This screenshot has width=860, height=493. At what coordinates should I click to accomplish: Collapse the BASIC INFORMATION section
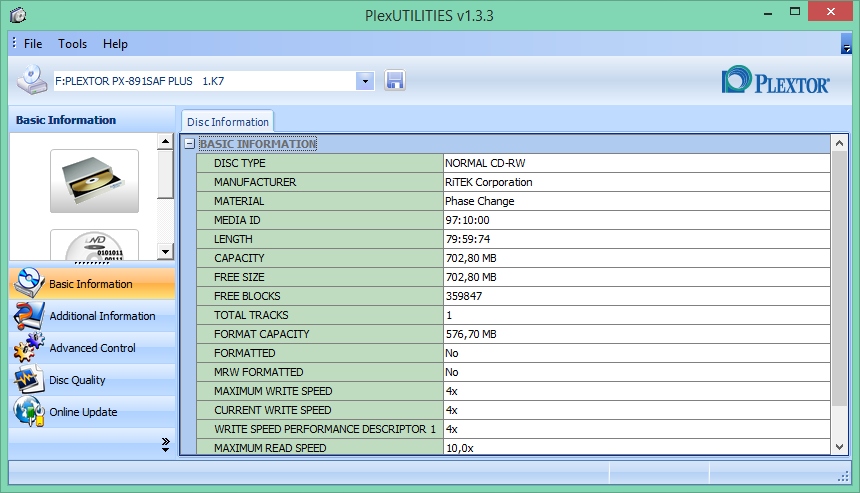point(189,144)
